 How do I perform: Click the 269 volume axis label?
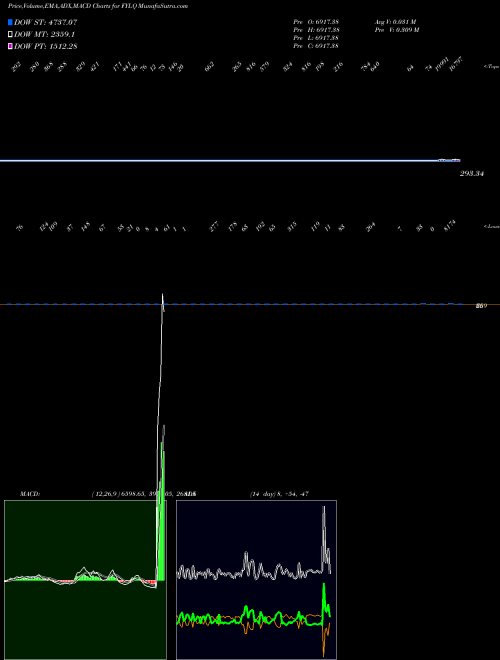(481, 306)
